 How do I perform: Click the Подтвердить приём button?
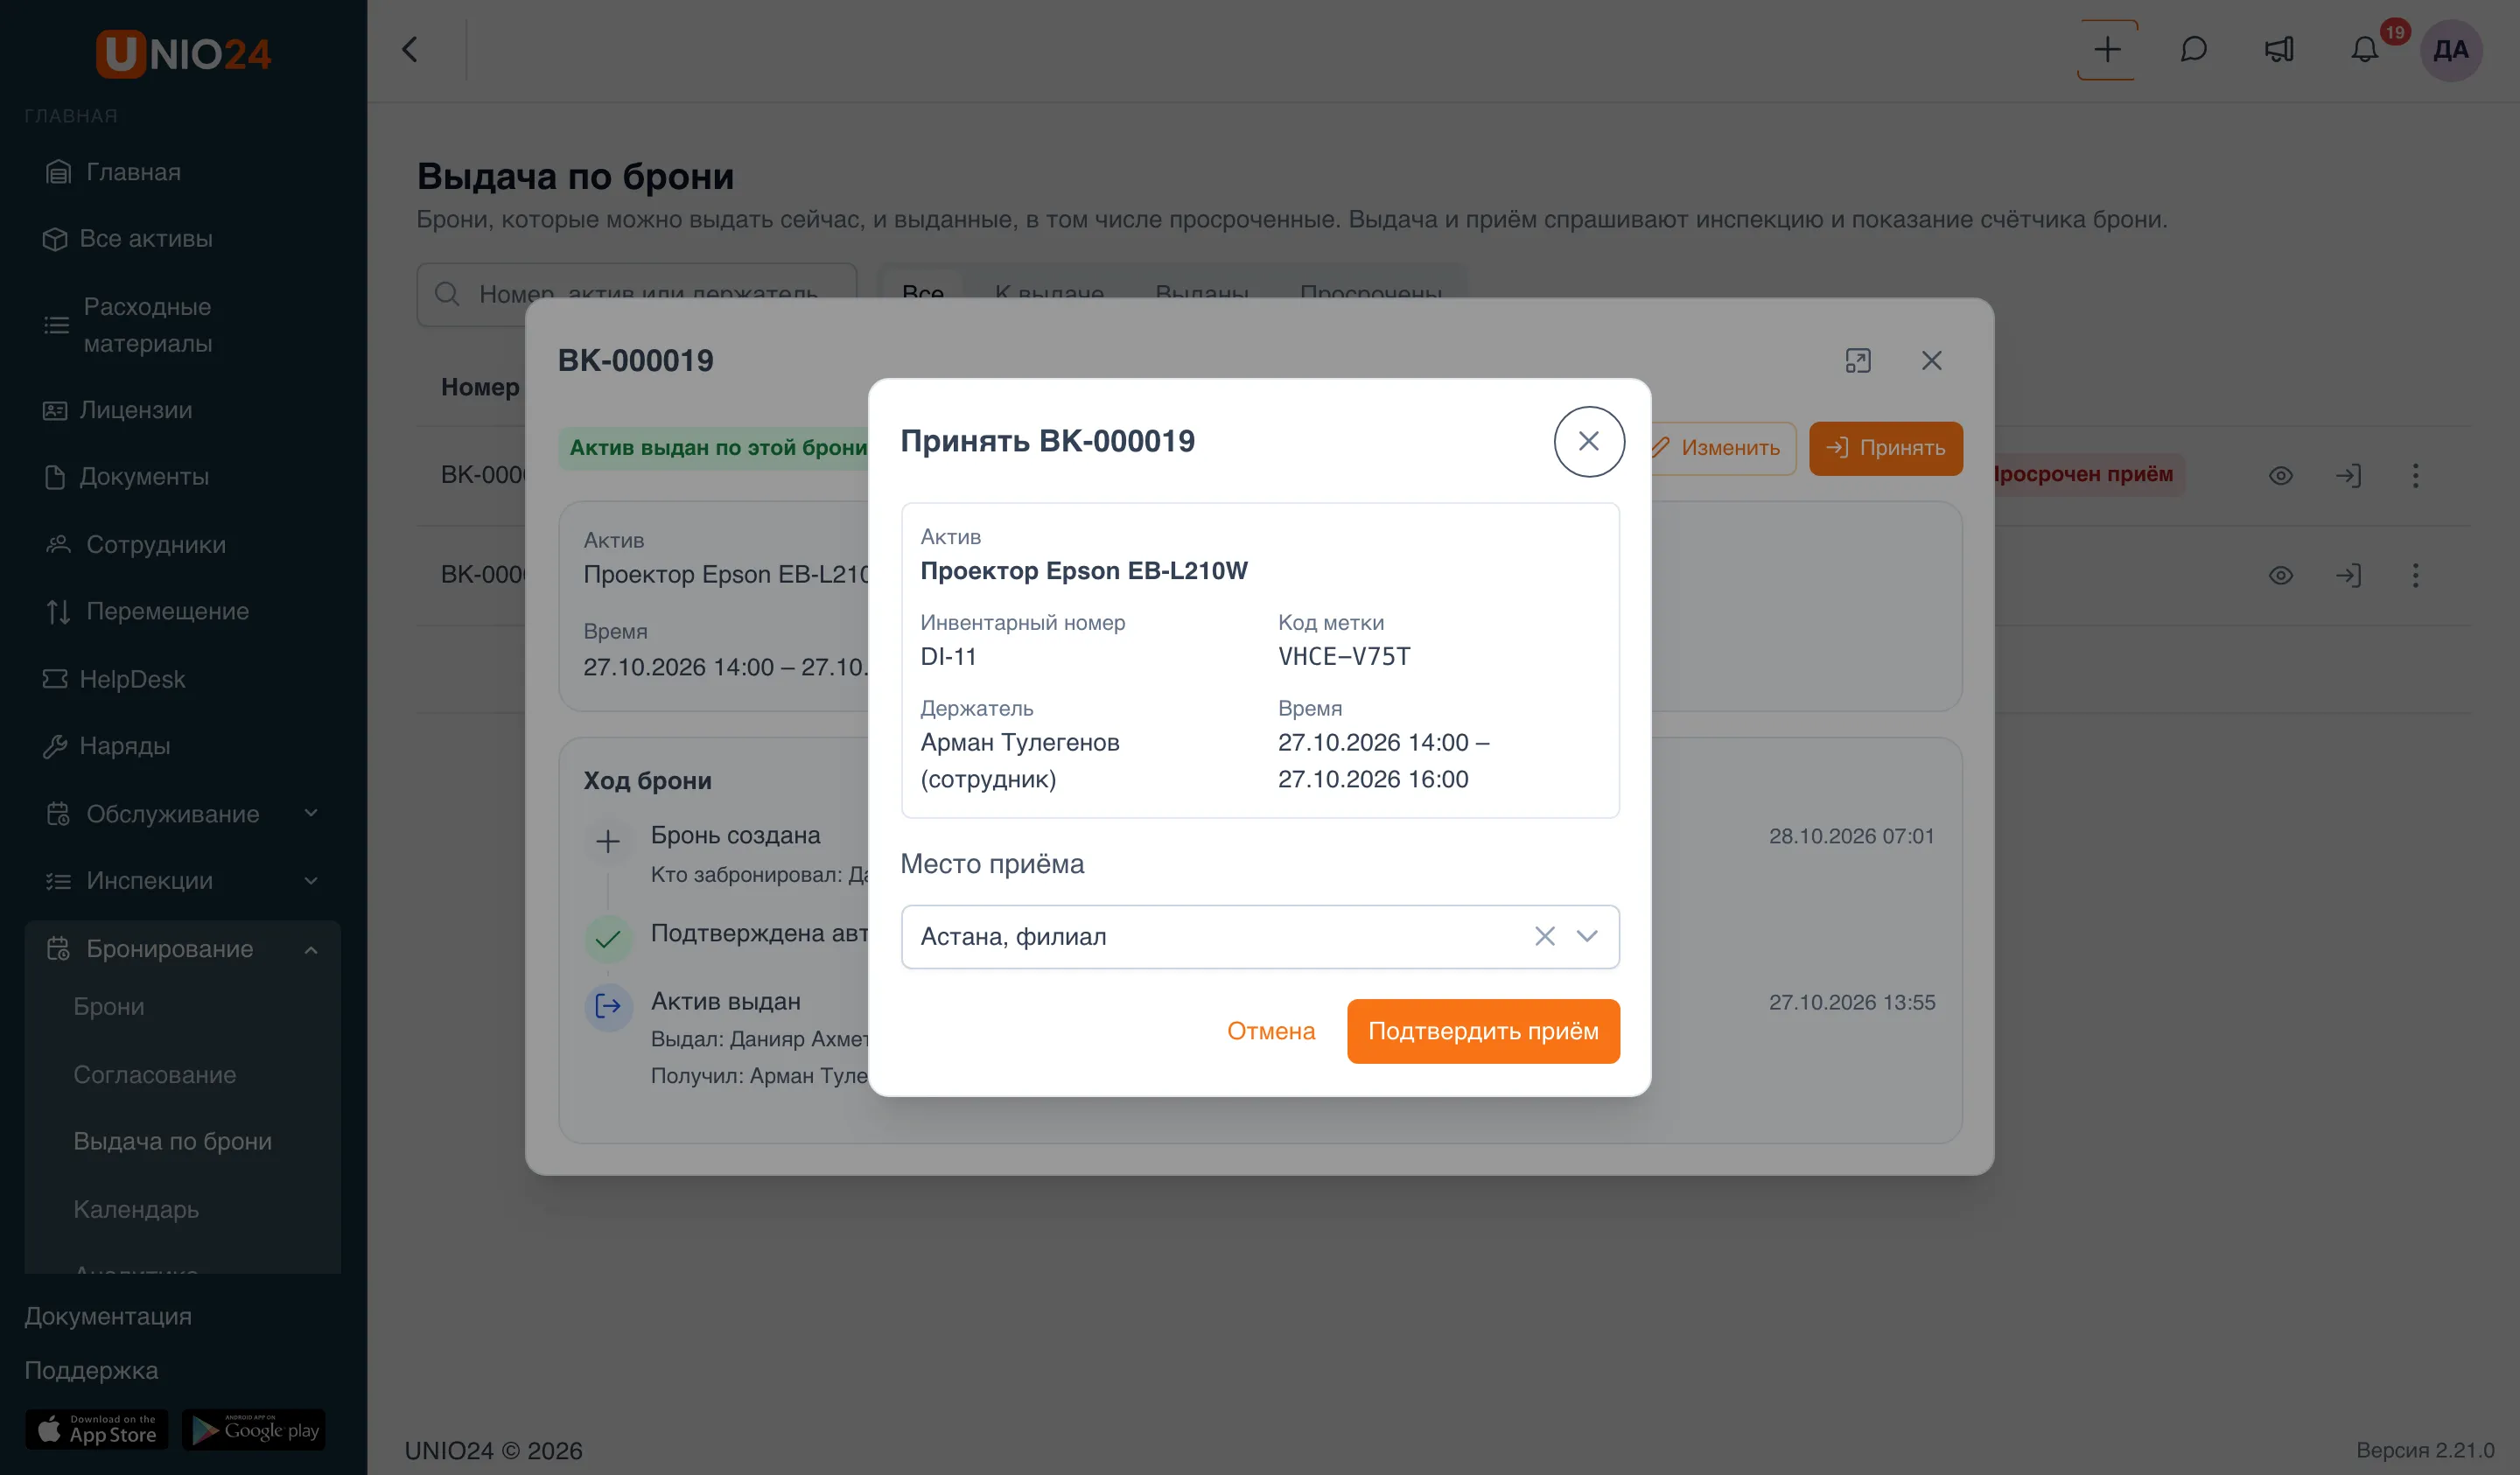coord(1483,1031)
